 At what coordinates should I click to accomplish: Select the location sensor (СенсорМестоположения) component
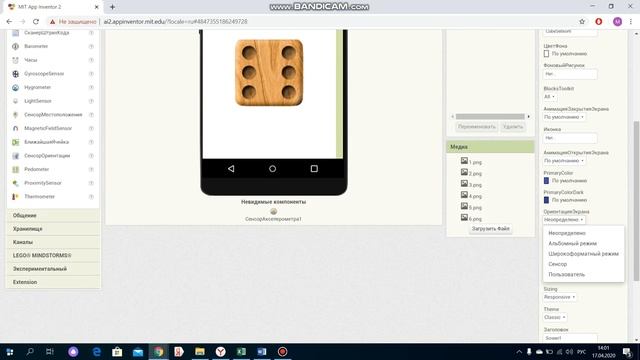click(x=53, y=115)
